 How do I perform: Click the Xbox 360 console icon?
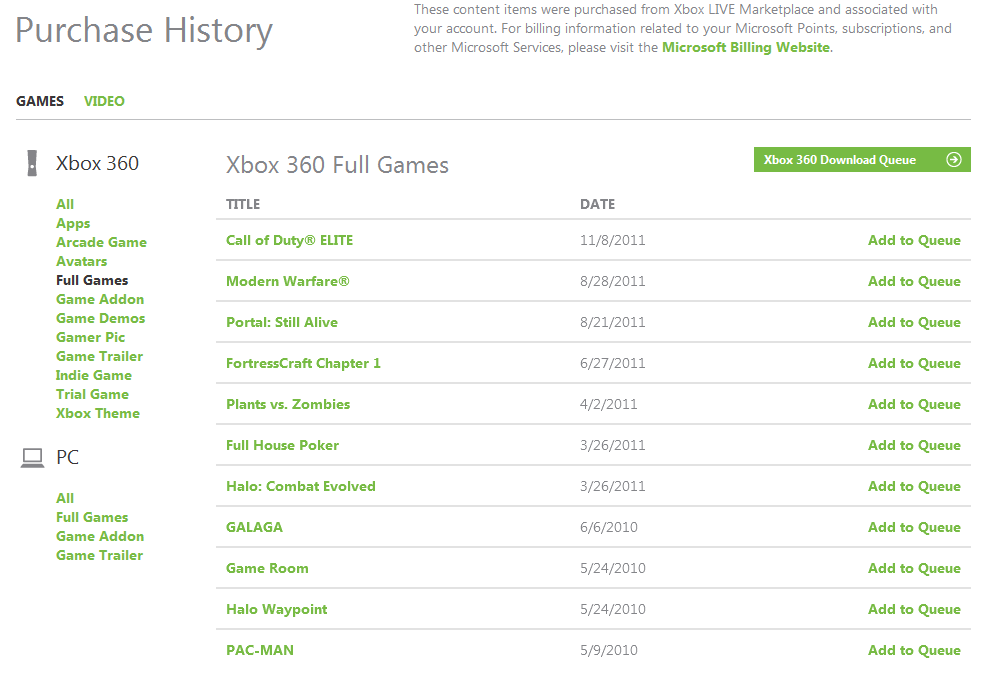pyautogui.click(x=33, y=163)
